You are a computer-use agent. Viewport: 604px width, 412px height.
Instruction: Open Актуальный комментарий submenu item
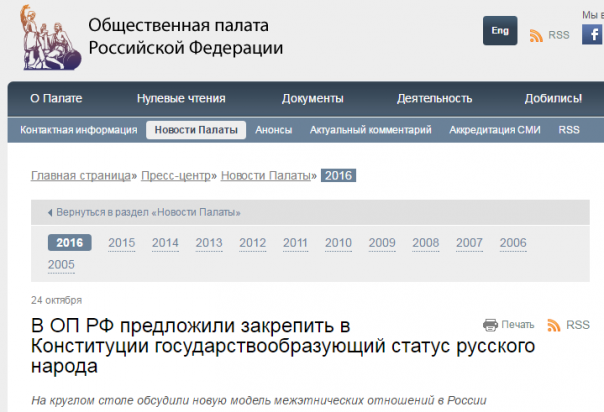tap(371, 130)
